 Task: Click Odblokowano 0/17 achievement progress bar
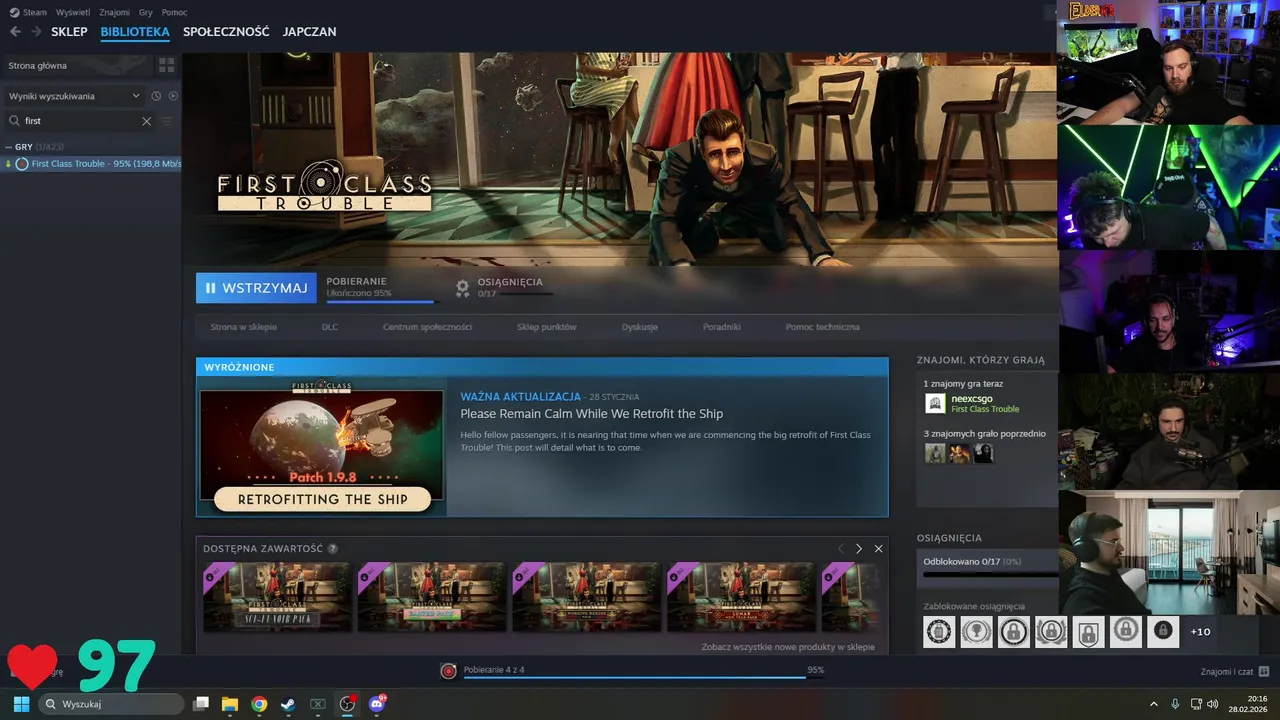click(990, 575)
